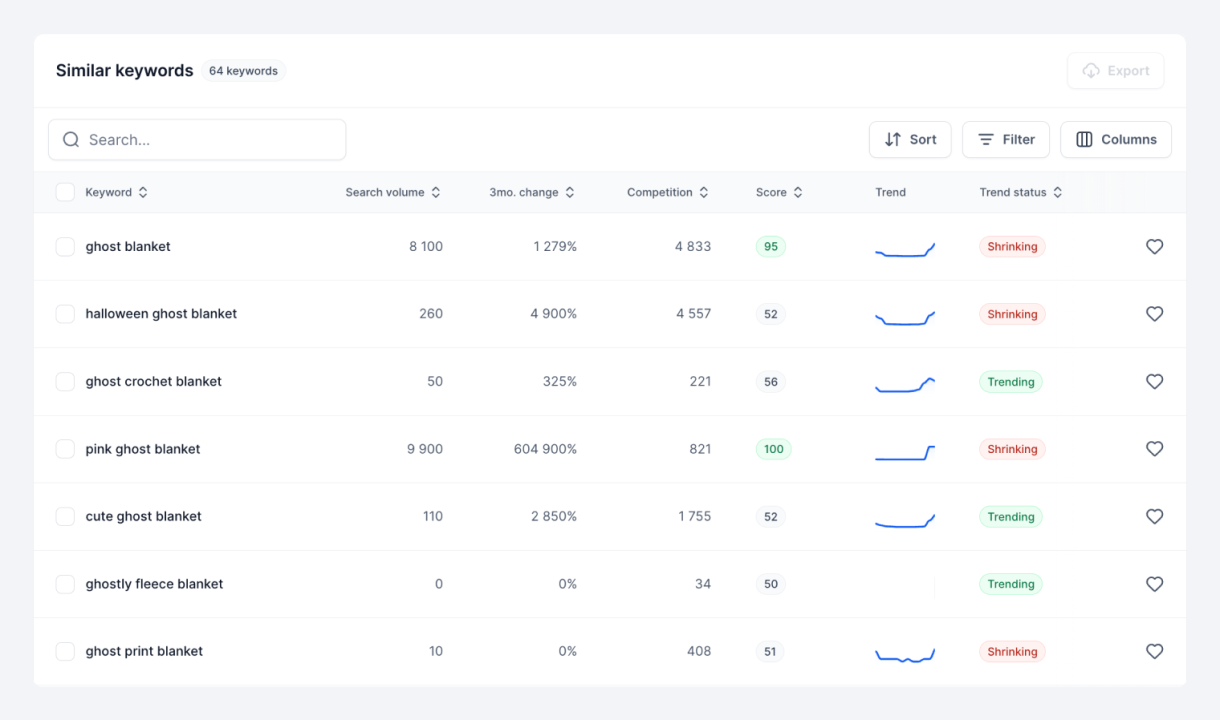Screen dimensions: 1220x720
Task: Click heart icon for halloween ghost blanket
Action: [1154, 314]
